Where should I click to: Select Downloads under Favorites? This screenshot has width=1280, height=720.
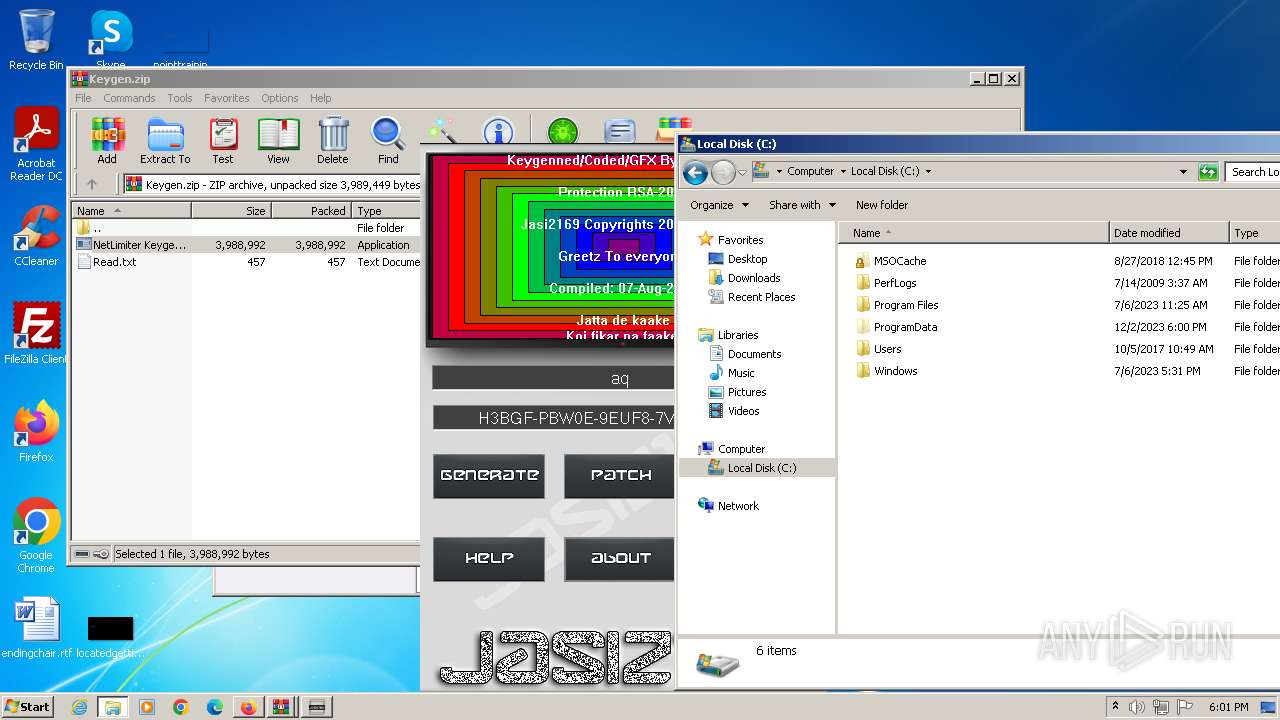pos(754,278)
